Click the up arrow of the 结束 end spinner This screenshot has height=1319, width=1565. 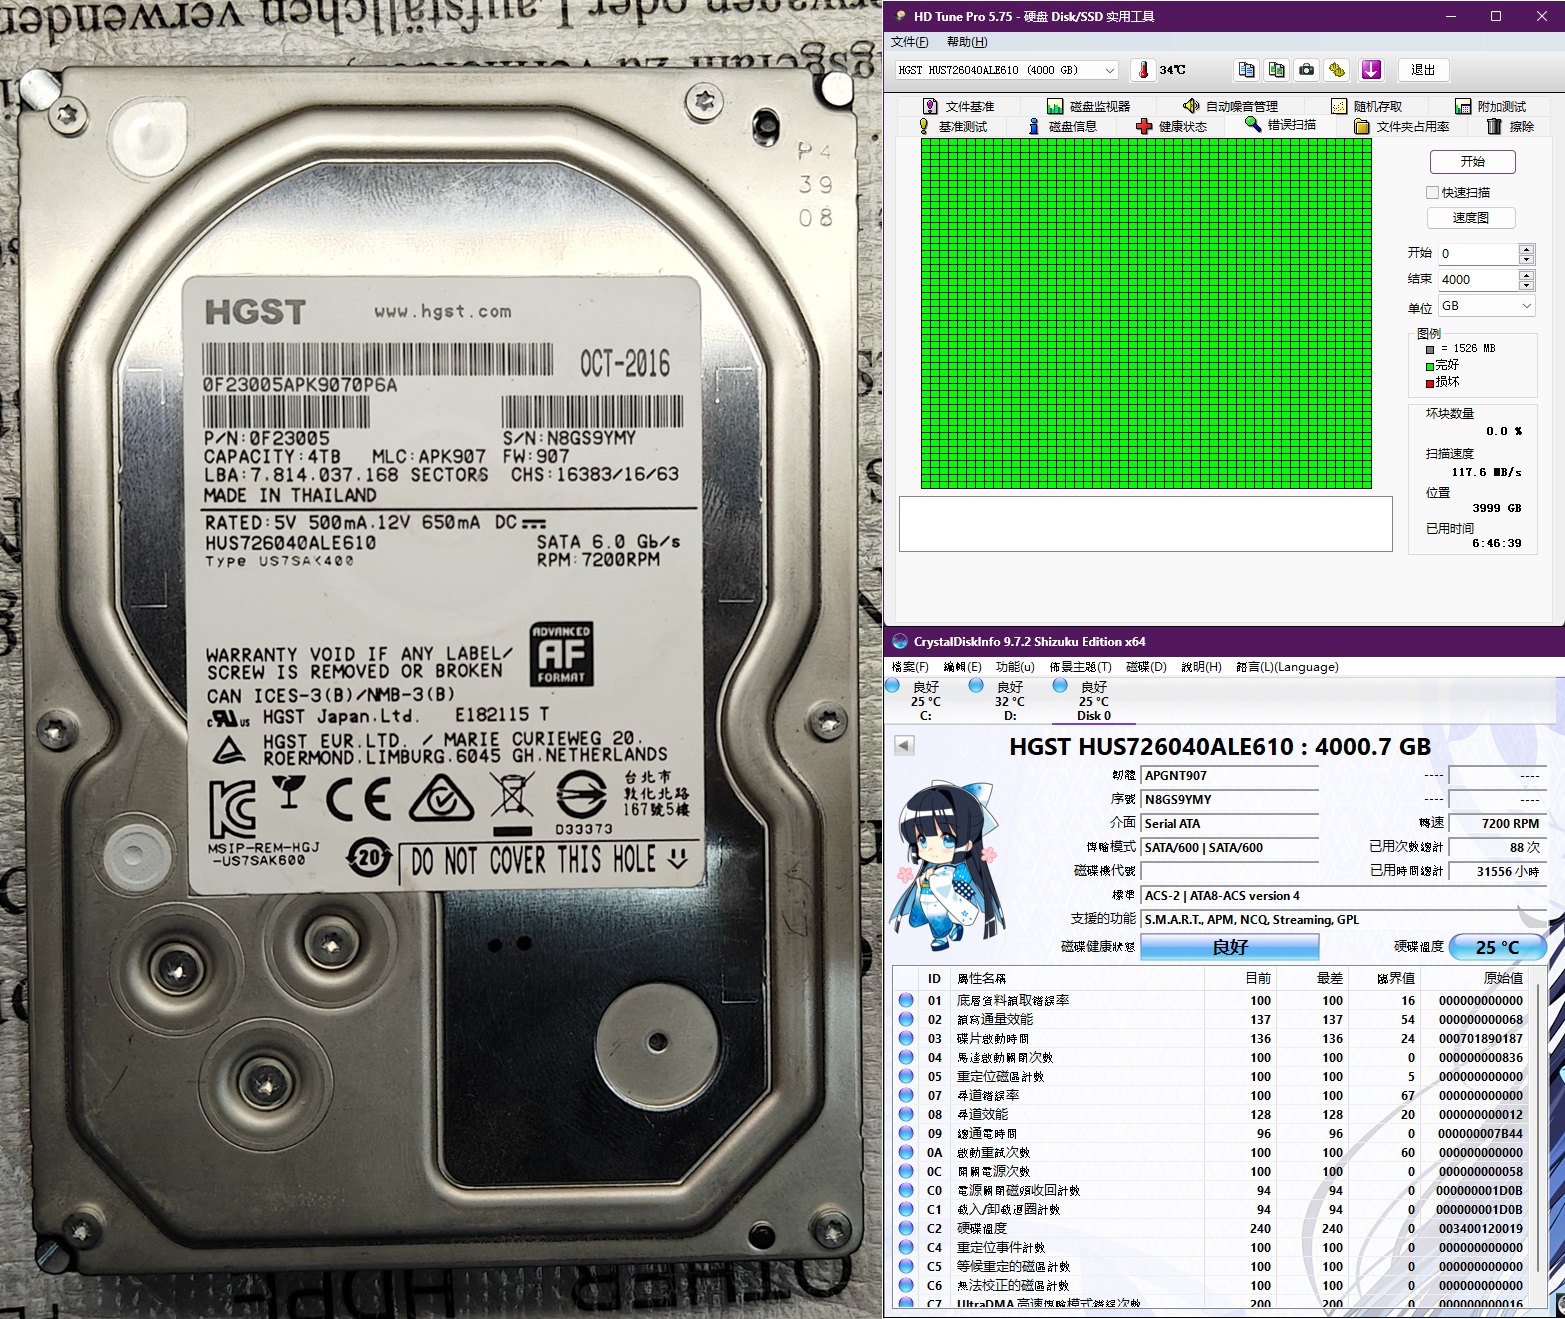pos(1526,274)
